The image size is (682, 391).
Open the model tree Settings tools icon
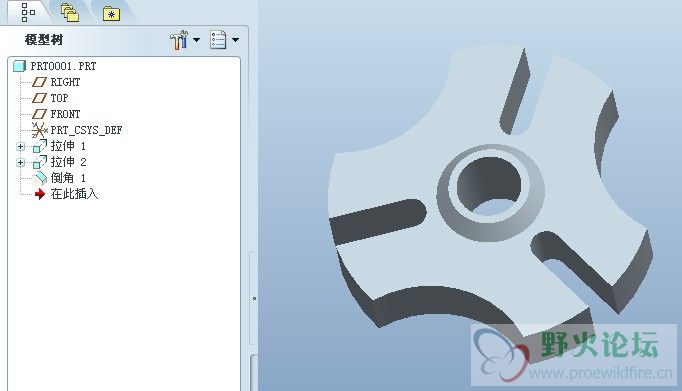179,40
